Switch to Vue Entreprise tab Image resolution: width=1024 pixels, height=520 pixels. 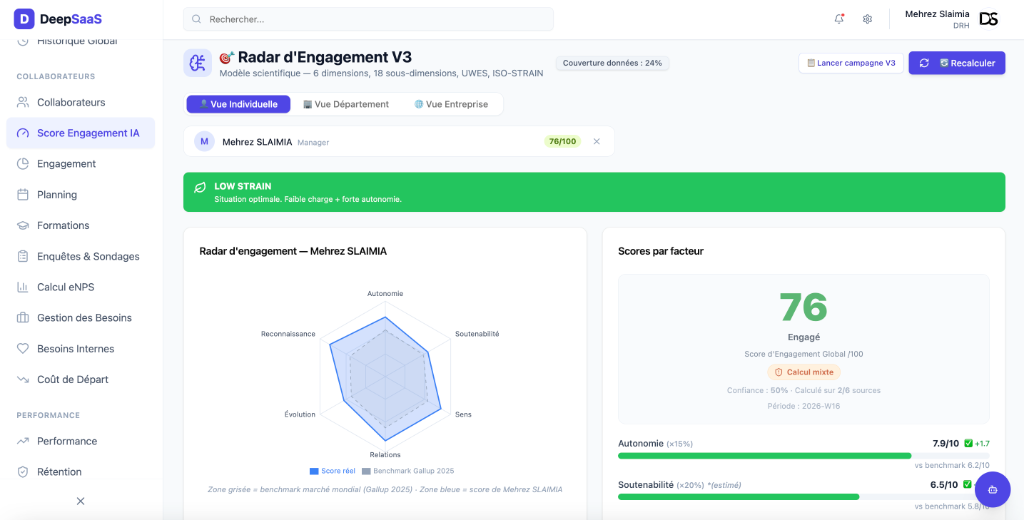coord(451,104)
